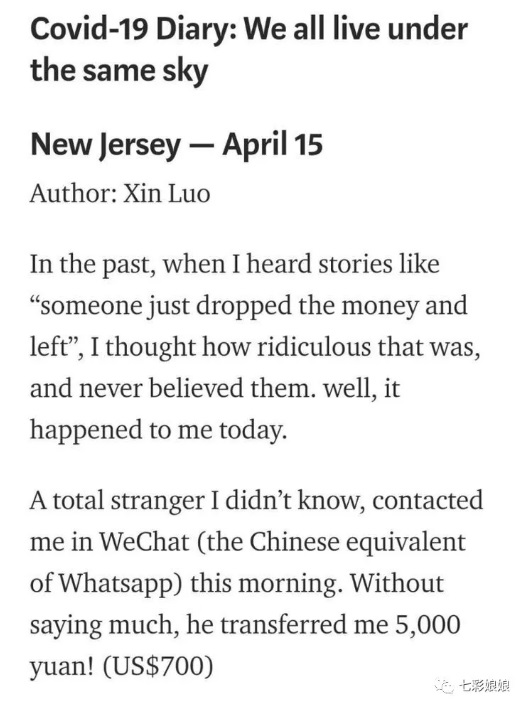
Task: Click 'A total stranger' at paragraph start
Action: [x=117, y=501]
